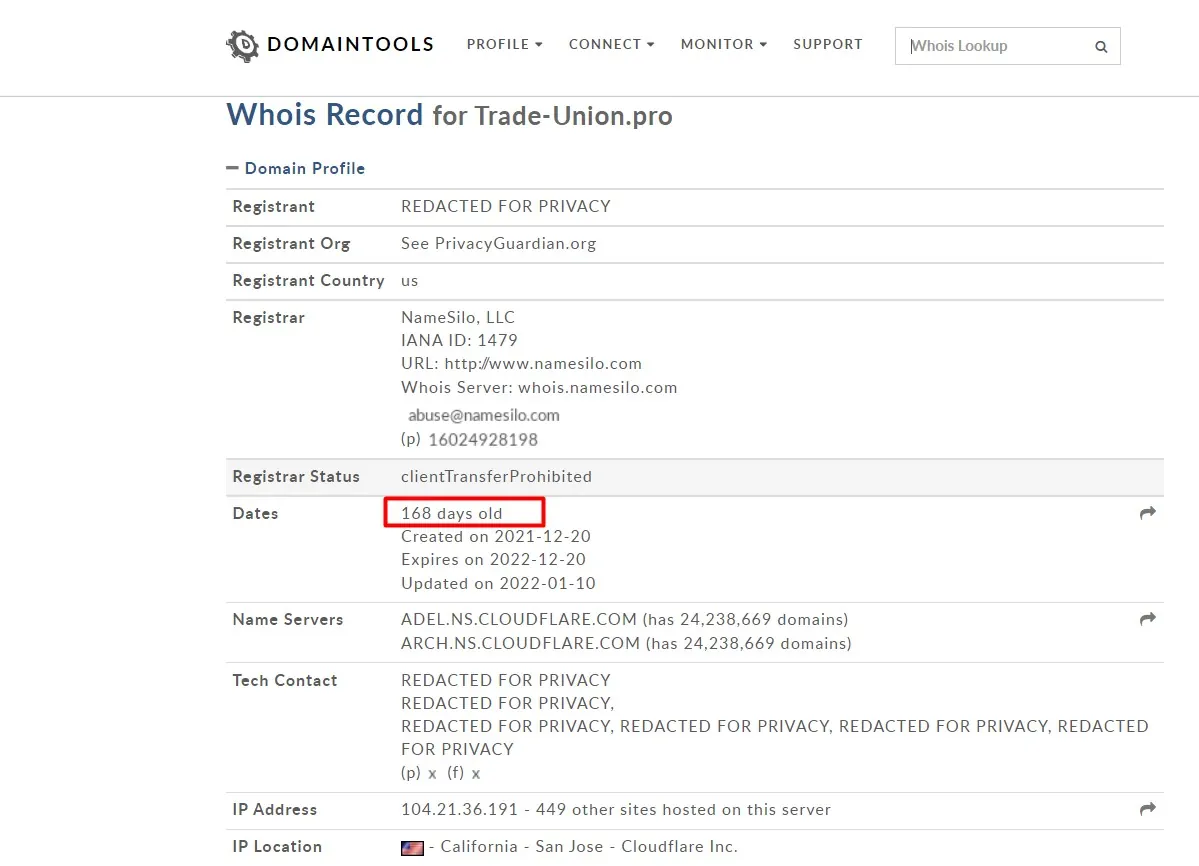Click the Tech Contact '(p) x (f) x' line

[x=440, y=773]
